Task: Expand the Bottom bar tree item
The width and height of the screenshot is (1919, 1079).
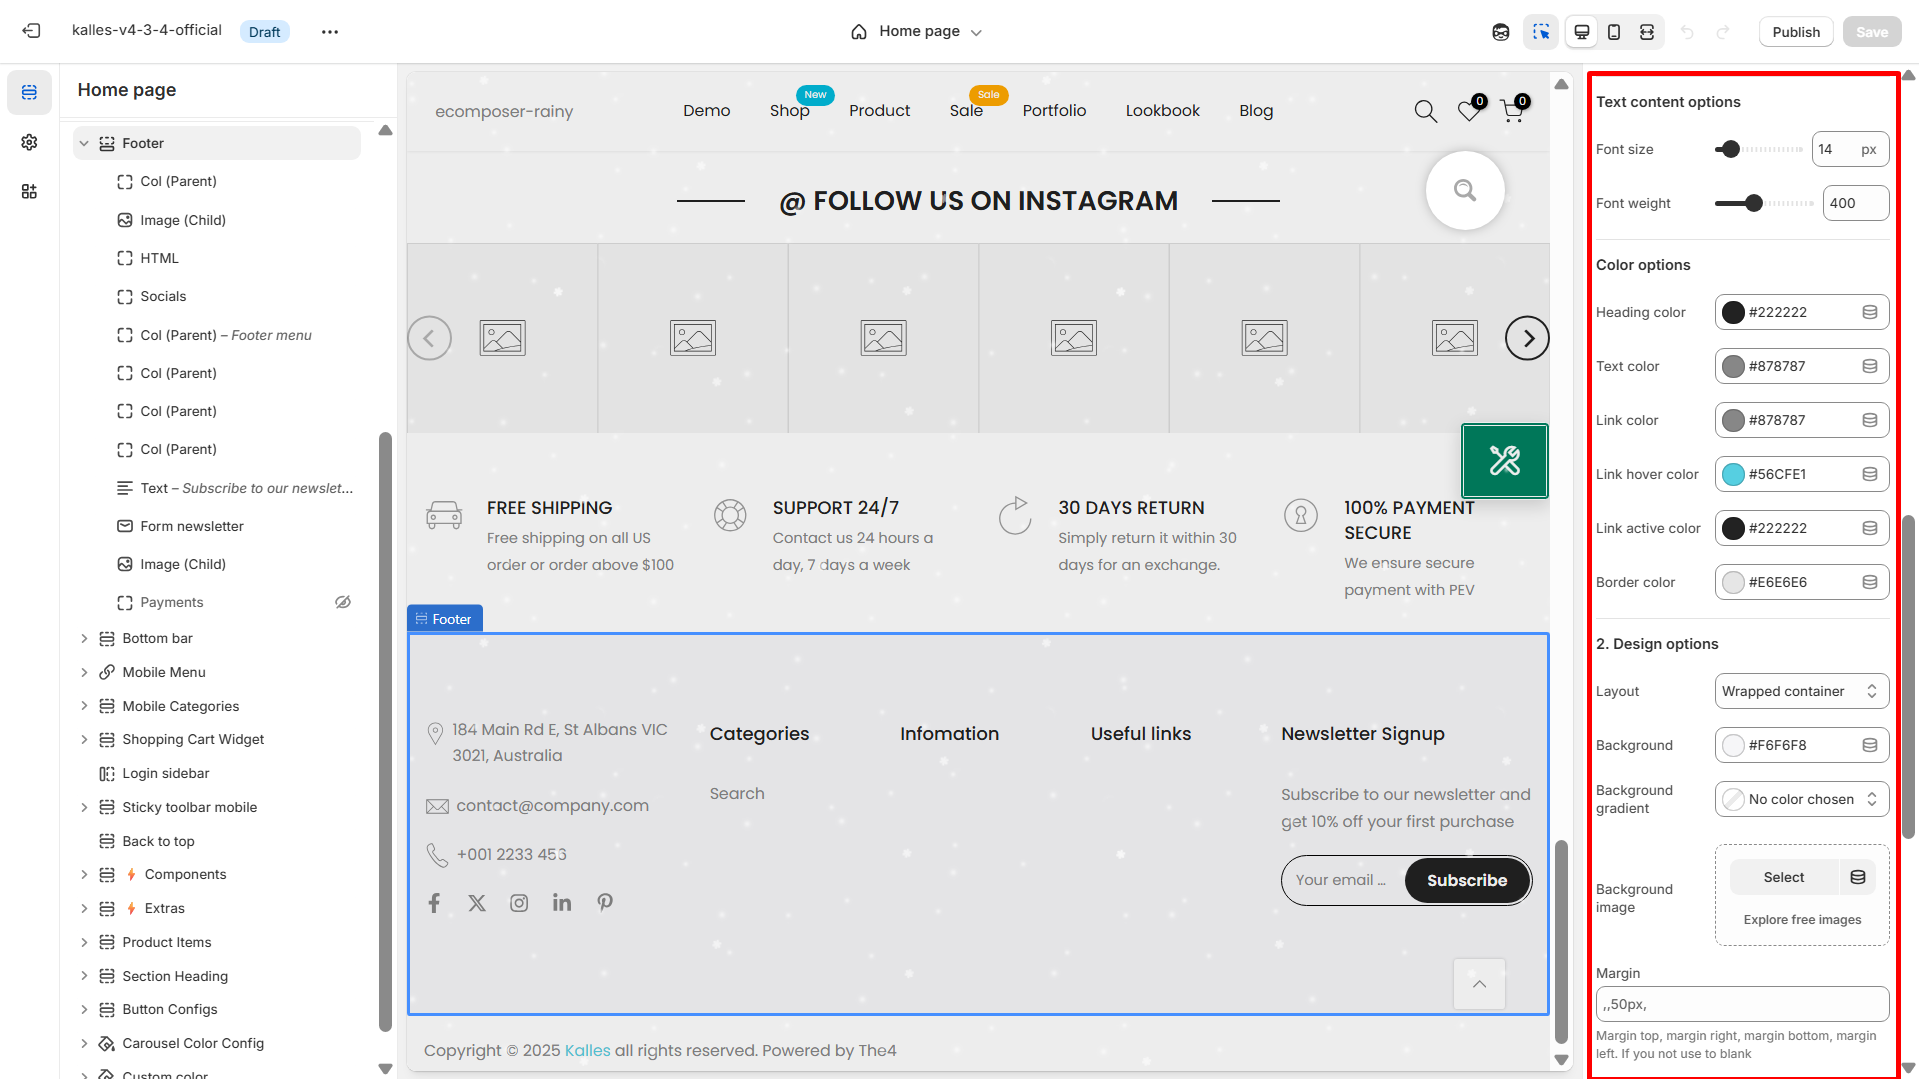Action: point(84,638)
